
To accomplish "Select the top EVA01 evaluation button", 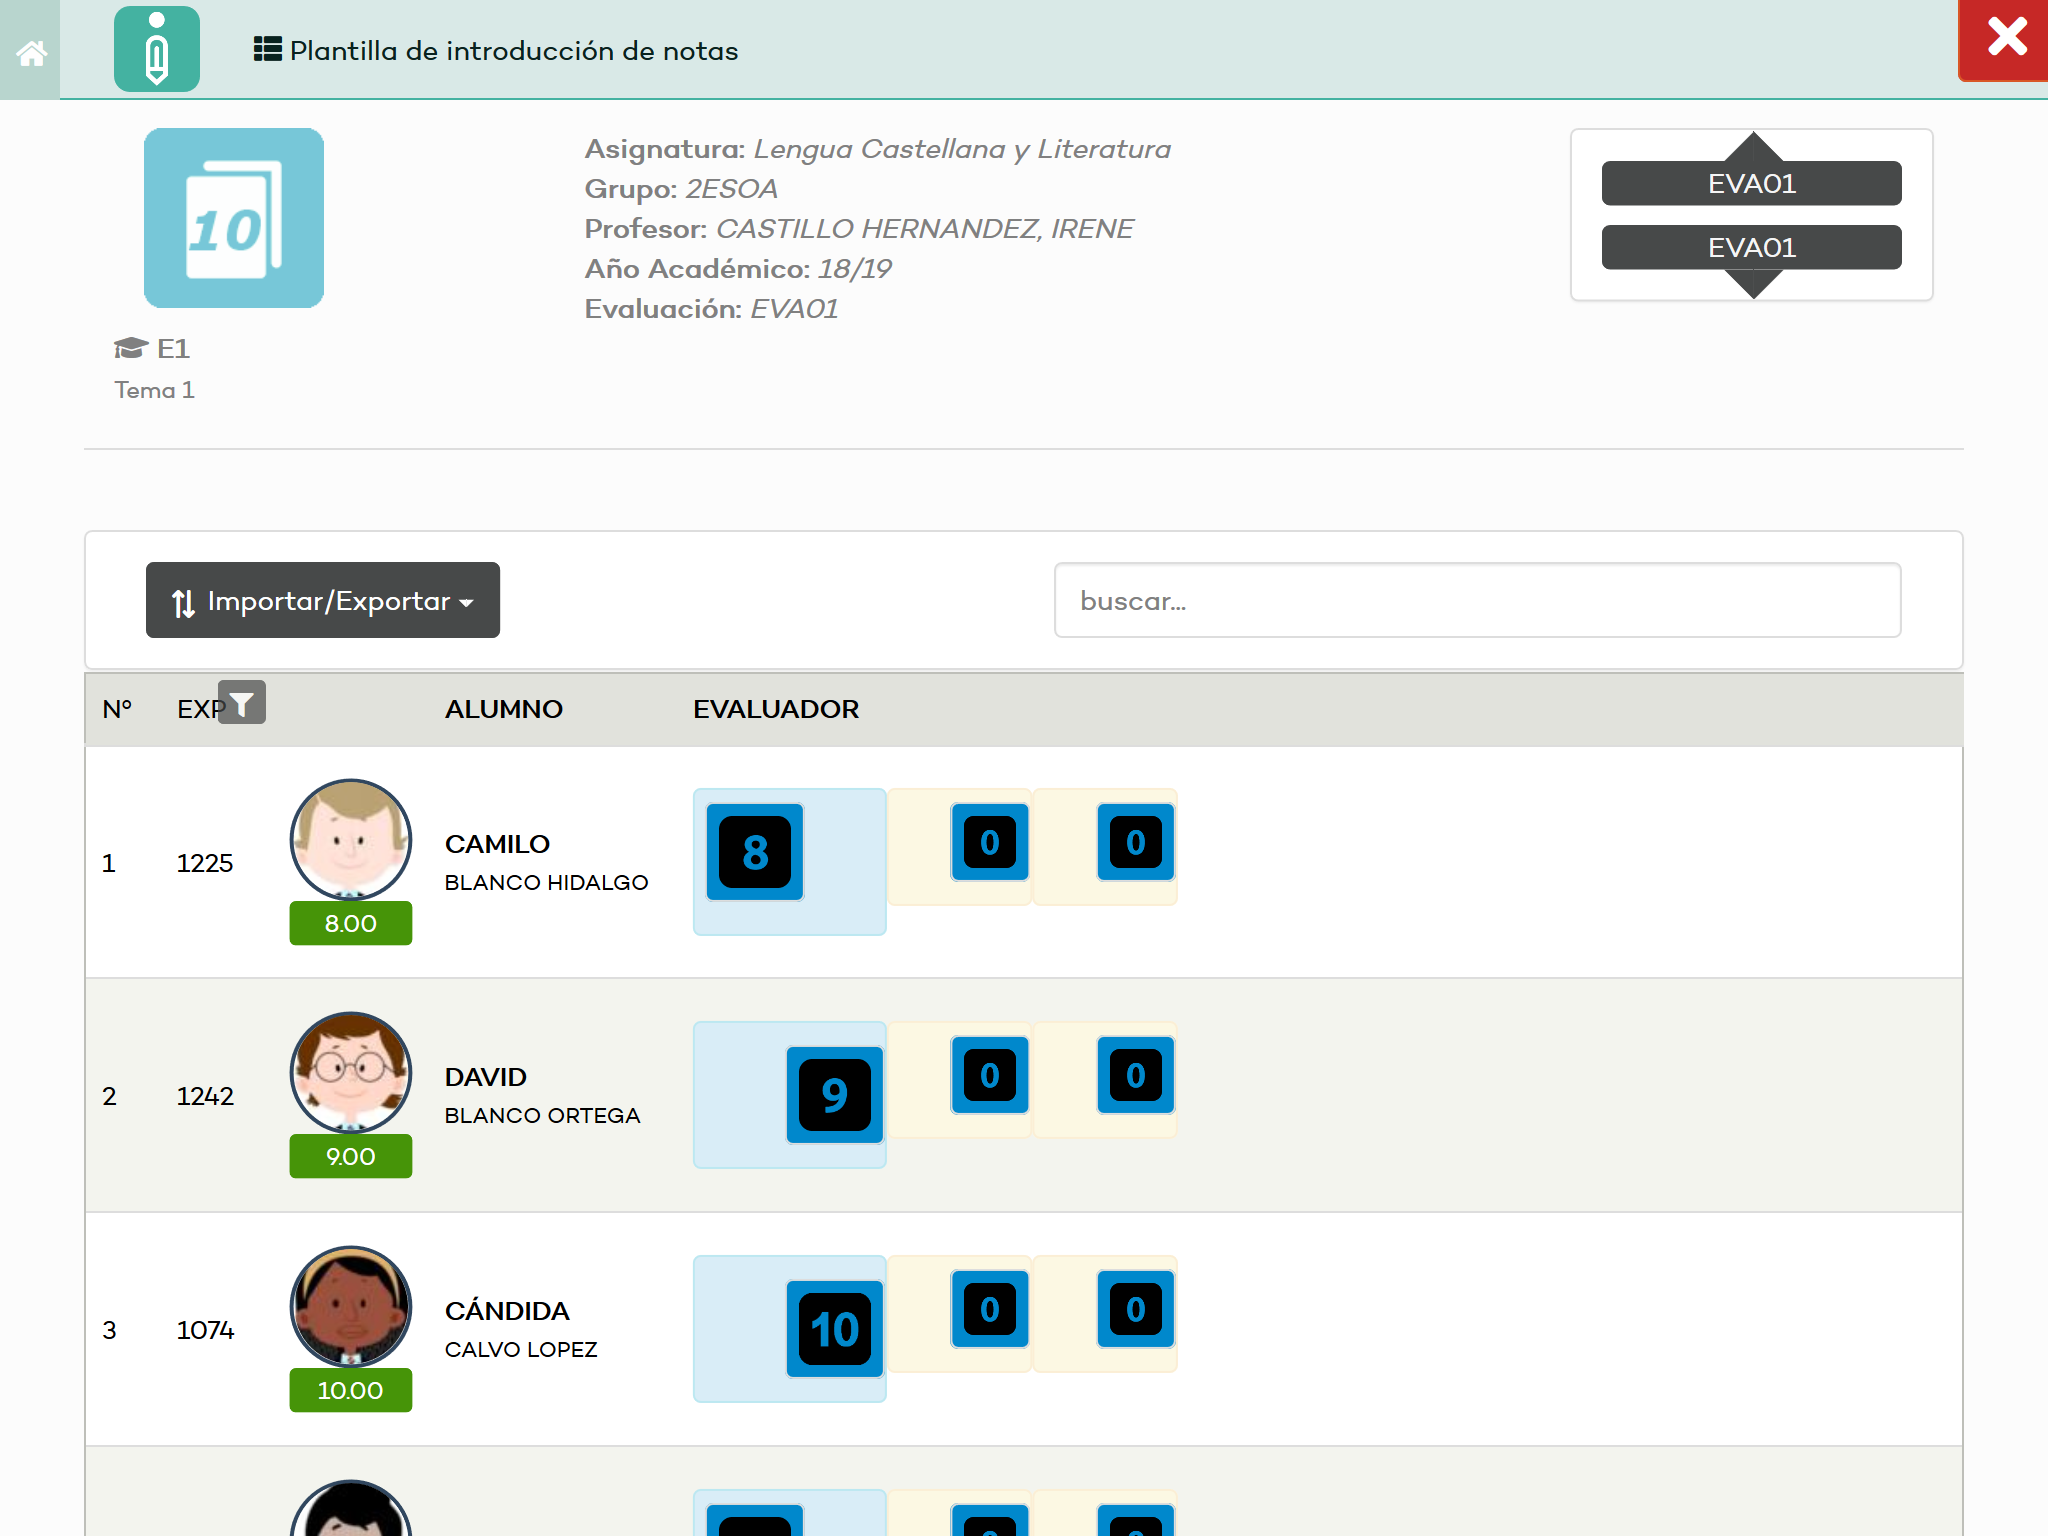I will tap(1751, 184).
